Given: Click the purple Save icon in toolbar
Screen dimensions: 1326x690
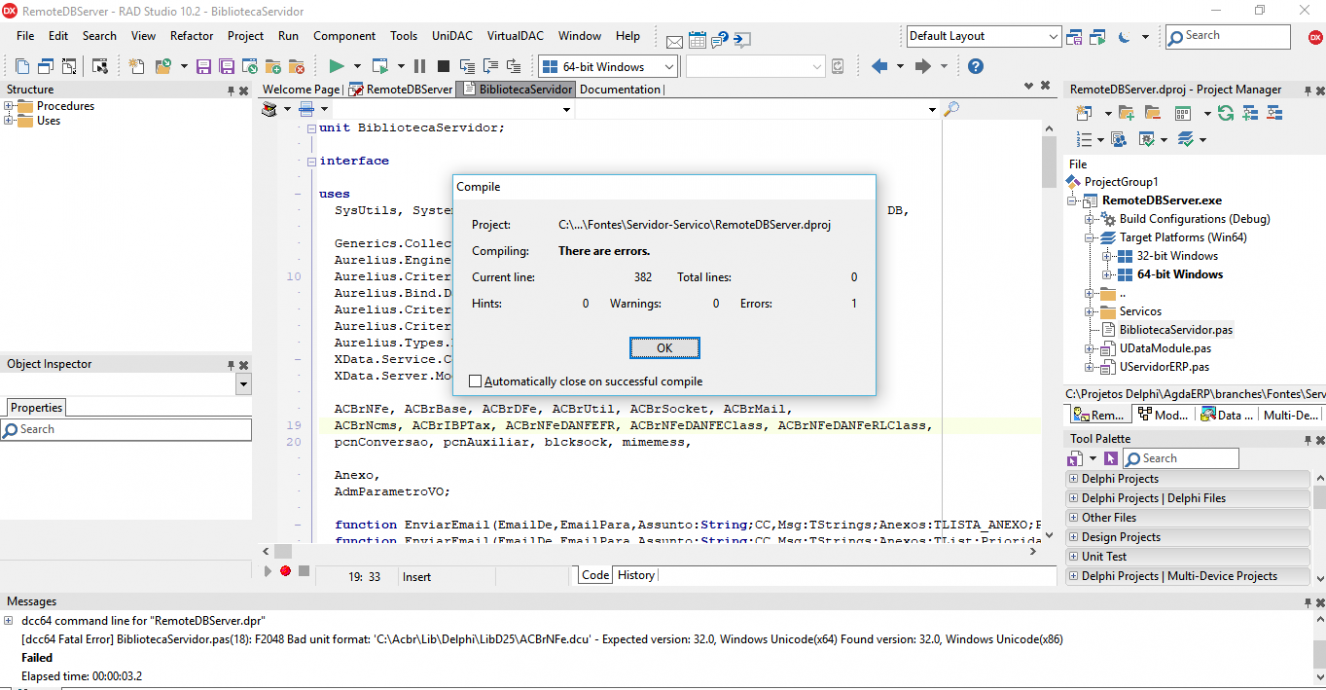Looking at the screenshot, I should click(x=203, y=66).
